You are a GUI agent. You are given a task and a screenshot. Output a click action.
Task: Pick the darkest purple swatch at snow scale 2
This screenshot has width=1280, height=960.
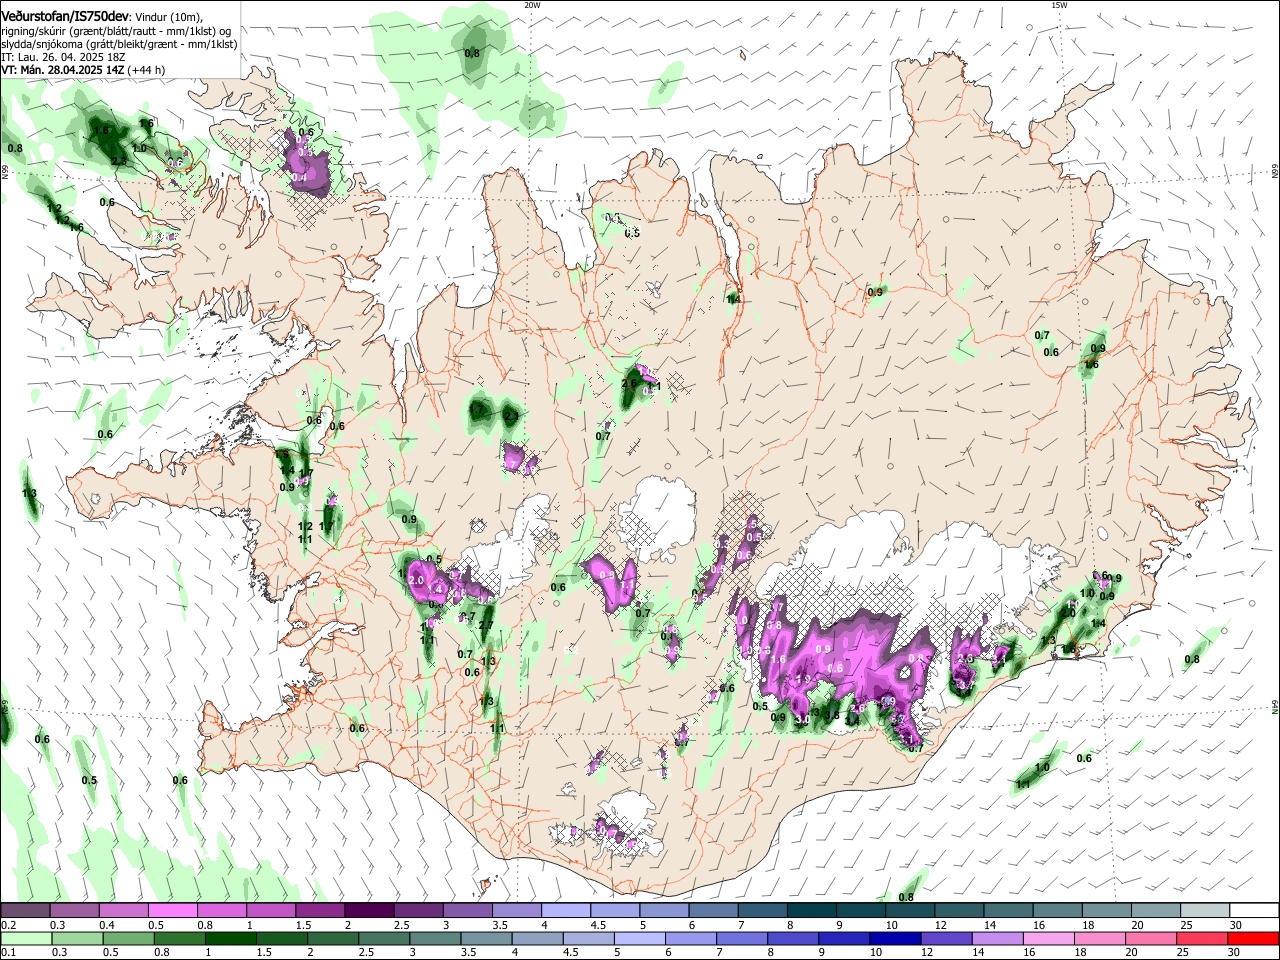tap(368, 911)
